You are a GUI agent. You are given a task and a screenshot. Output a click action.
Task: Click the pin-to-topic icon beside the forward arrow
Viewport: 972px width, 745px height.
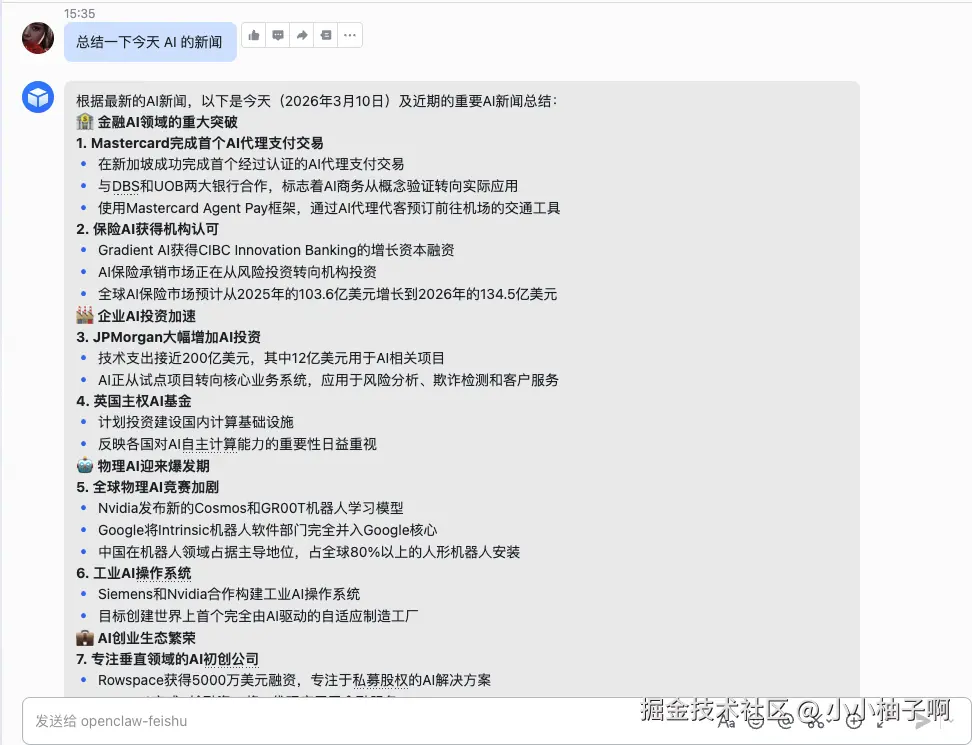pos(326,35)
